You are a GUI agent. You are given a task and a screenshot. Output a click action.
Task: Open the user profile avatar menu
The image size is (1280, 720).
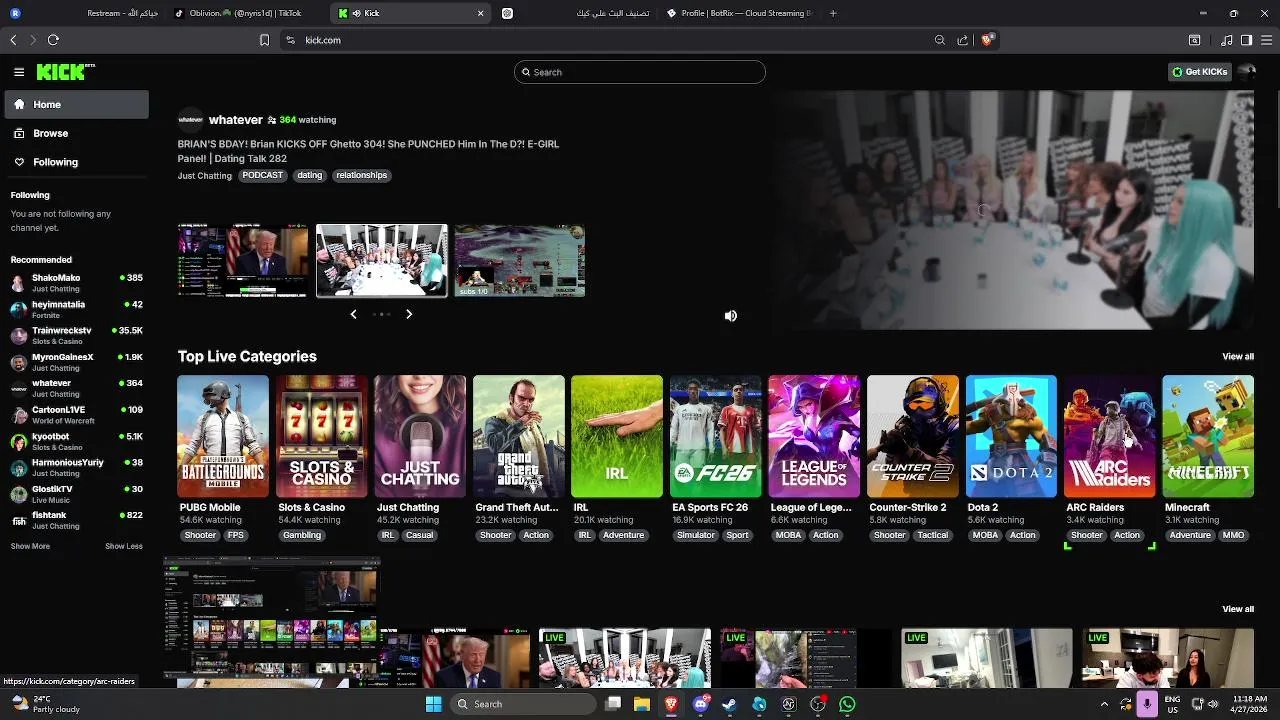(1246, 72)
